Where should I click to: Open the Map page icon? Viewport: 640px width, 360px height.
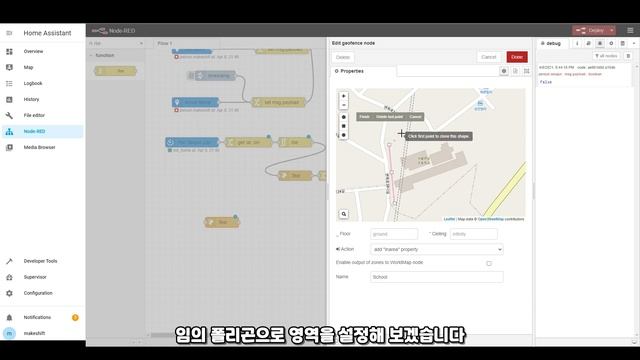pos(9,67)
